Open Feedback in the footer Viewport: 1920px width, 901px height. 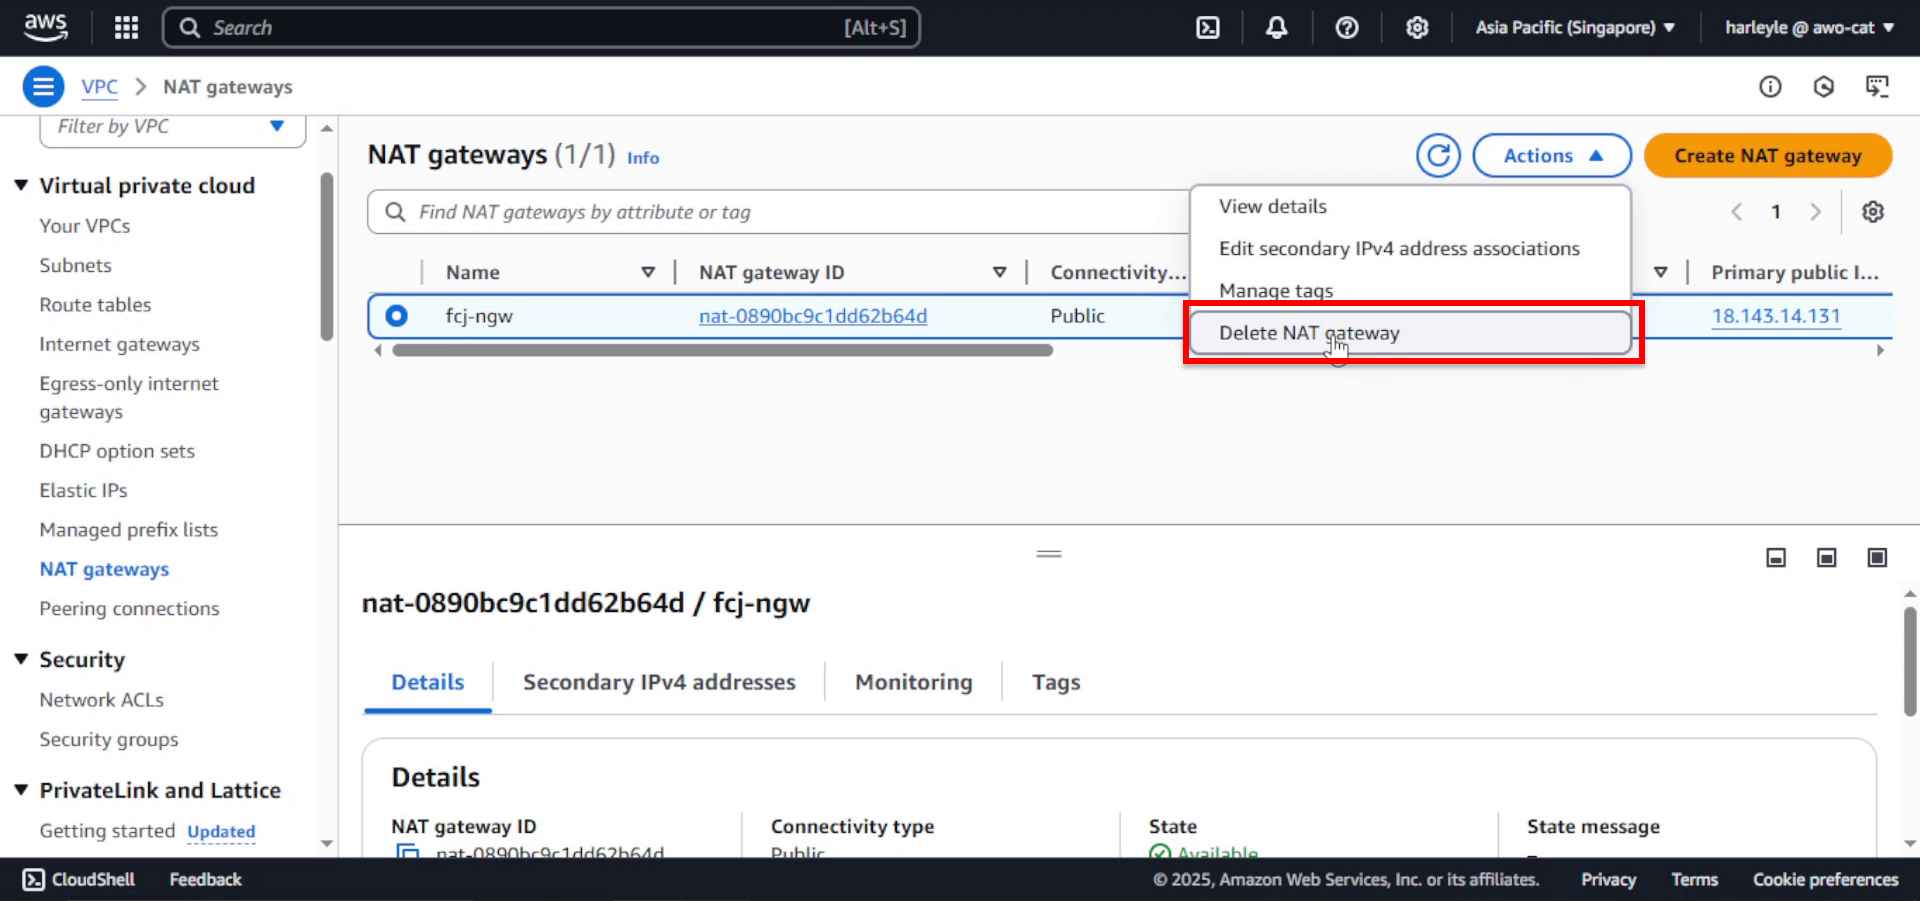coord(205,880)
